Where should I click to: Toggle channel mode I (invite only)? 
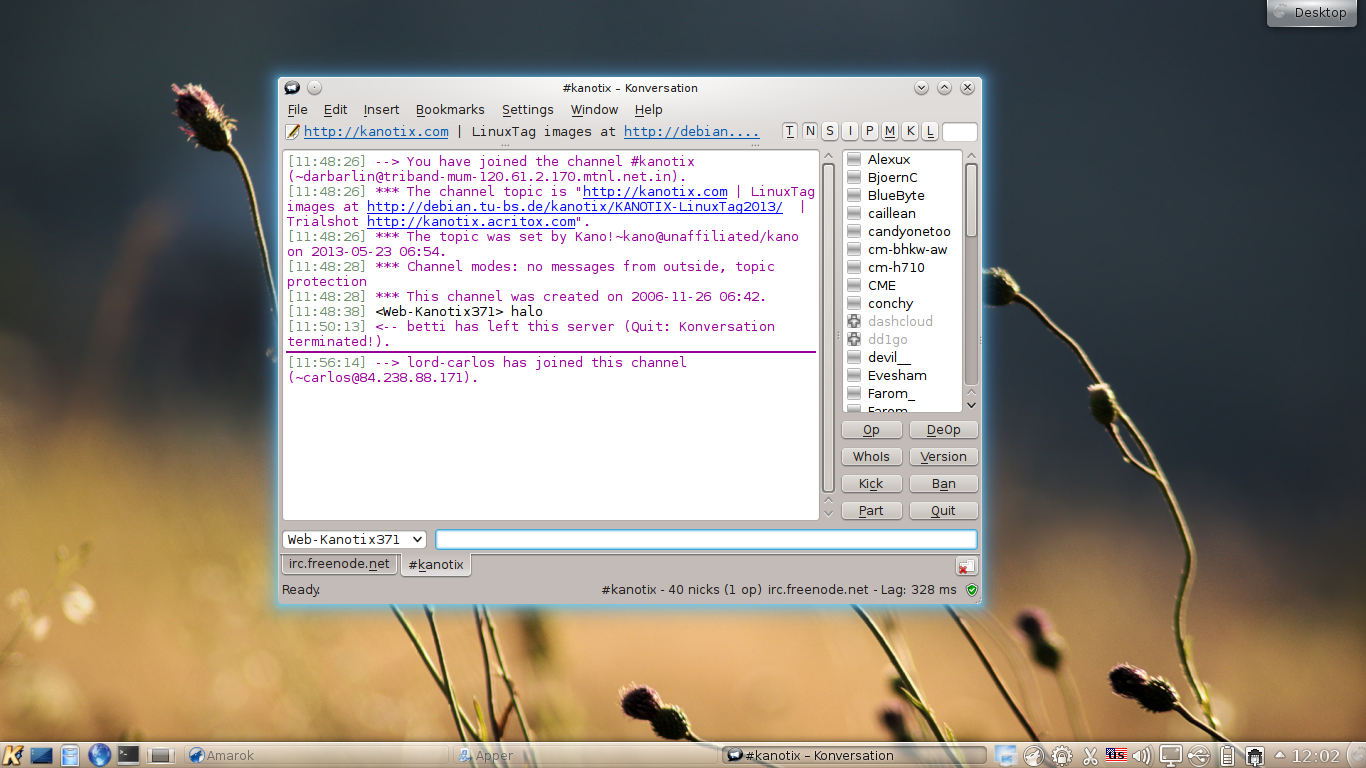pyautogui.click(x=850, y=132)
